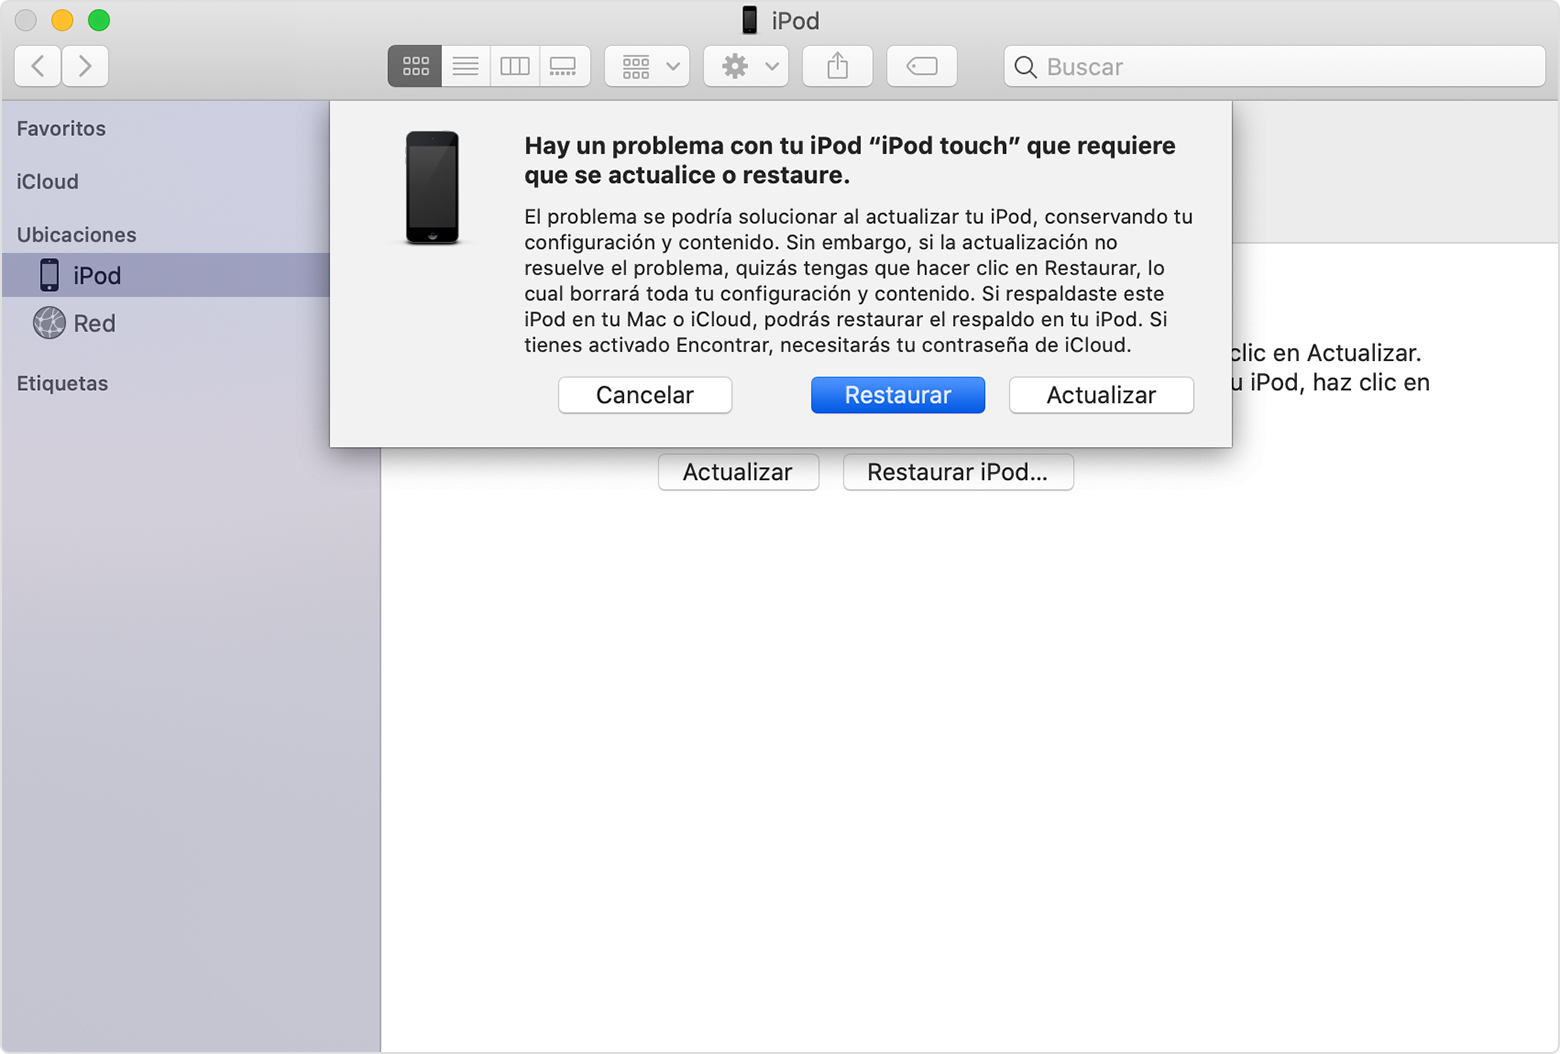Screen dimensions: 1560x1054
Task: Click the Restaurar iPod... button
Action: point(957,472)
